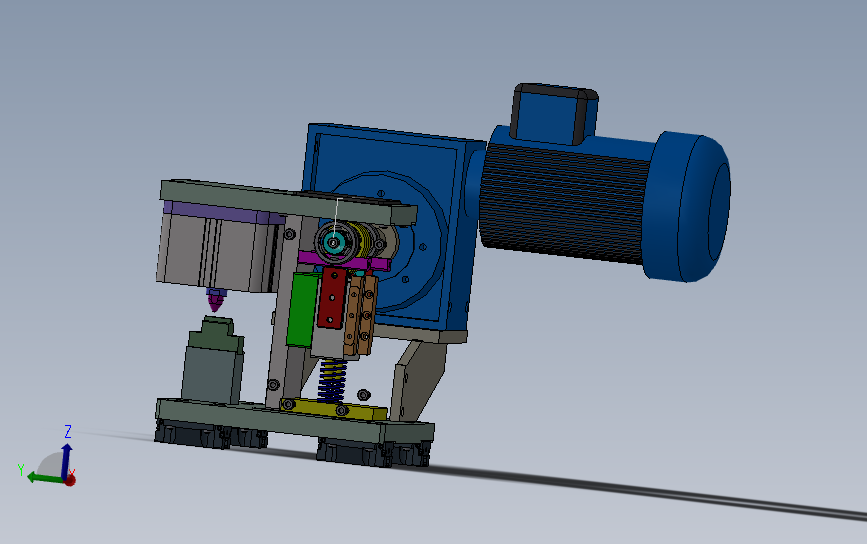This screenshot has height=544, width=867.
Task: Select the dark red plate with holes
Action: coord(332,297)
